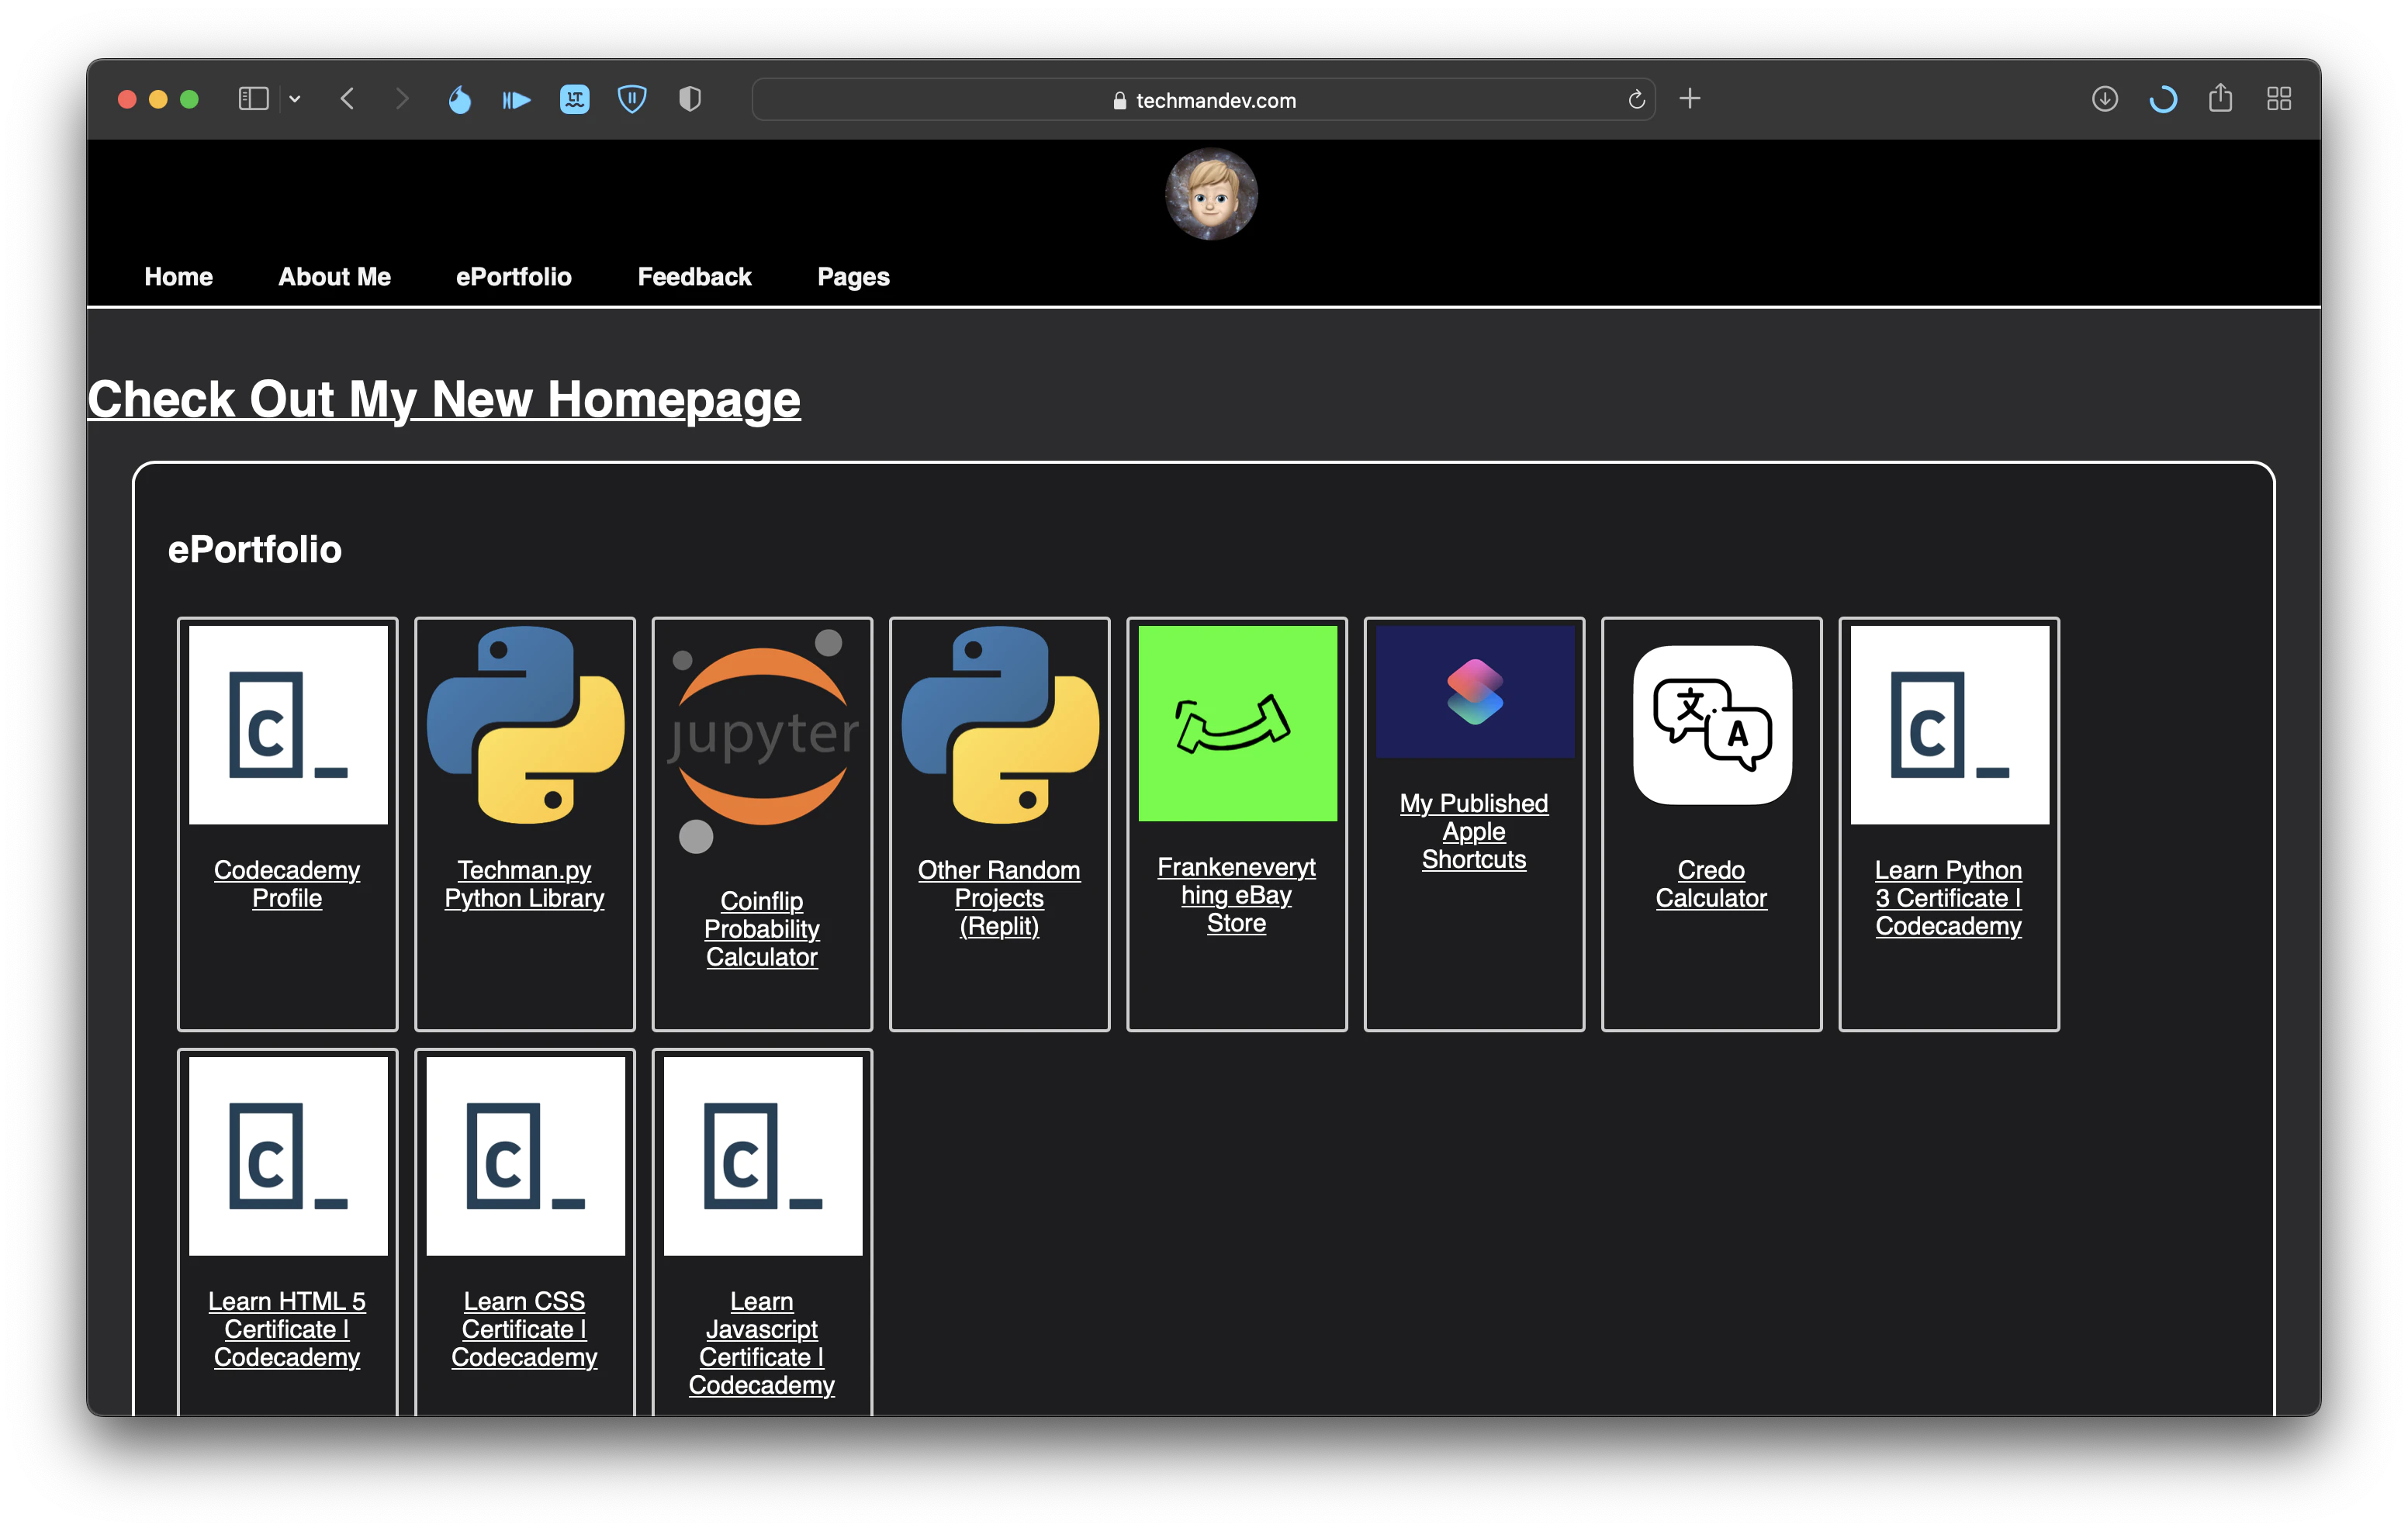Image resolution: width=2408 pixels, height=1531 pixels.
Task: Open the Share sheet icon
Action: pos(2220,98)
